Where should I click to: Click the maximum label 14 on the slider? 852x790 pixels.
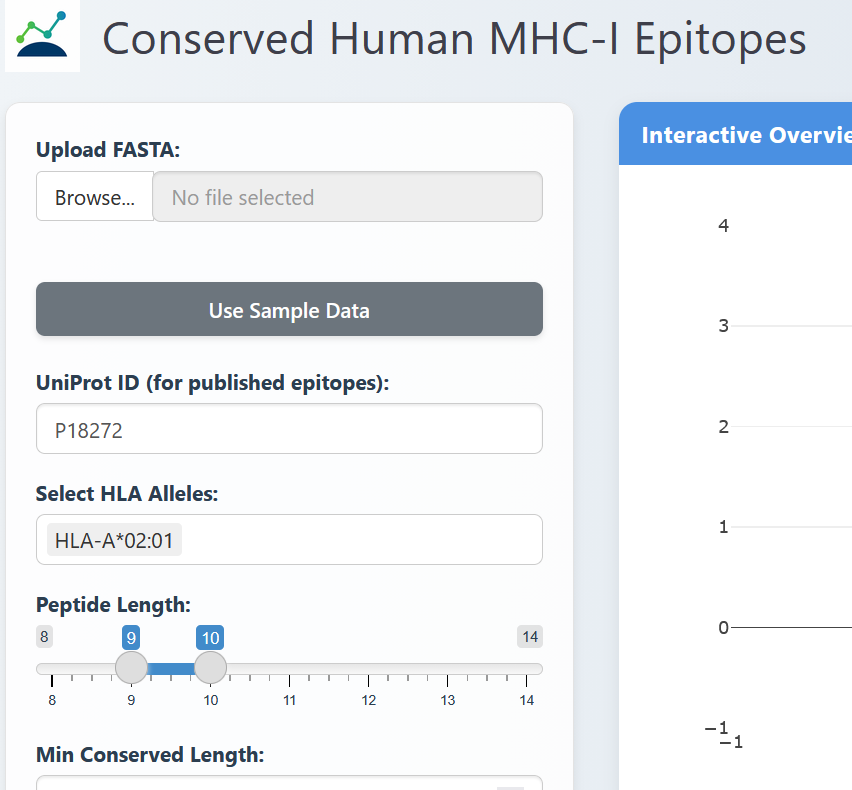530,637
